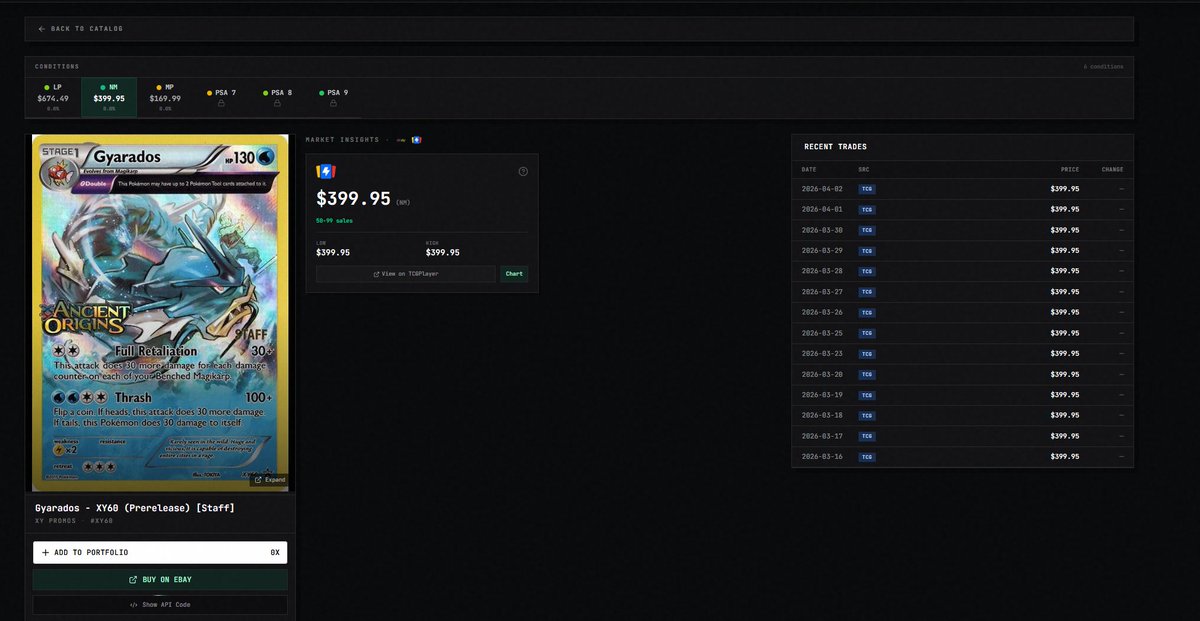Open the Chart button
The height and width of the screenshot is (621, 1200).
pos(514,273)
